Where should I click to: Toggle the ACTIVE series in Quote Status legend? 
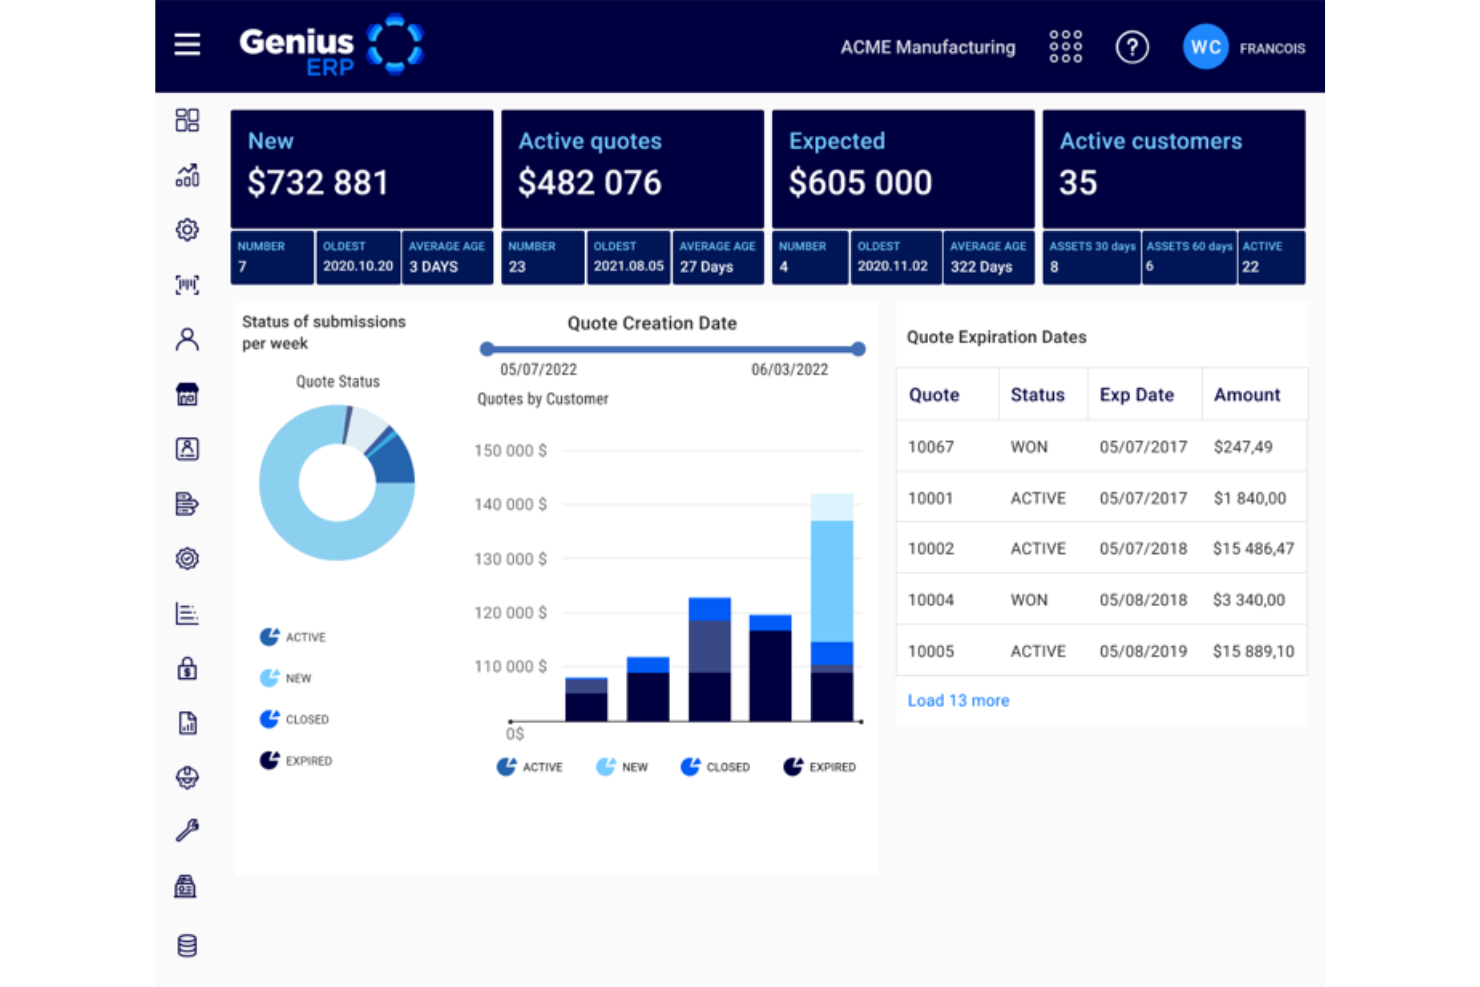(x=294, y=637)
